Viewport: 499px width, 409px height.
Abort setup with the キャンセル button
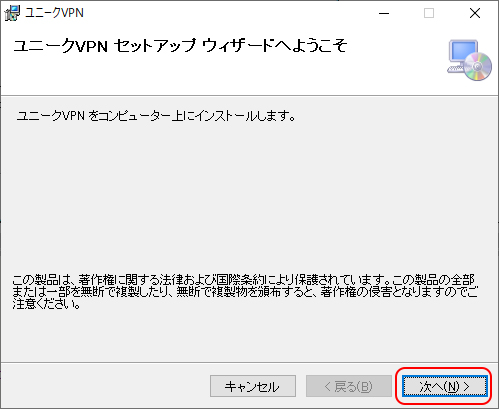pos(253,386)
